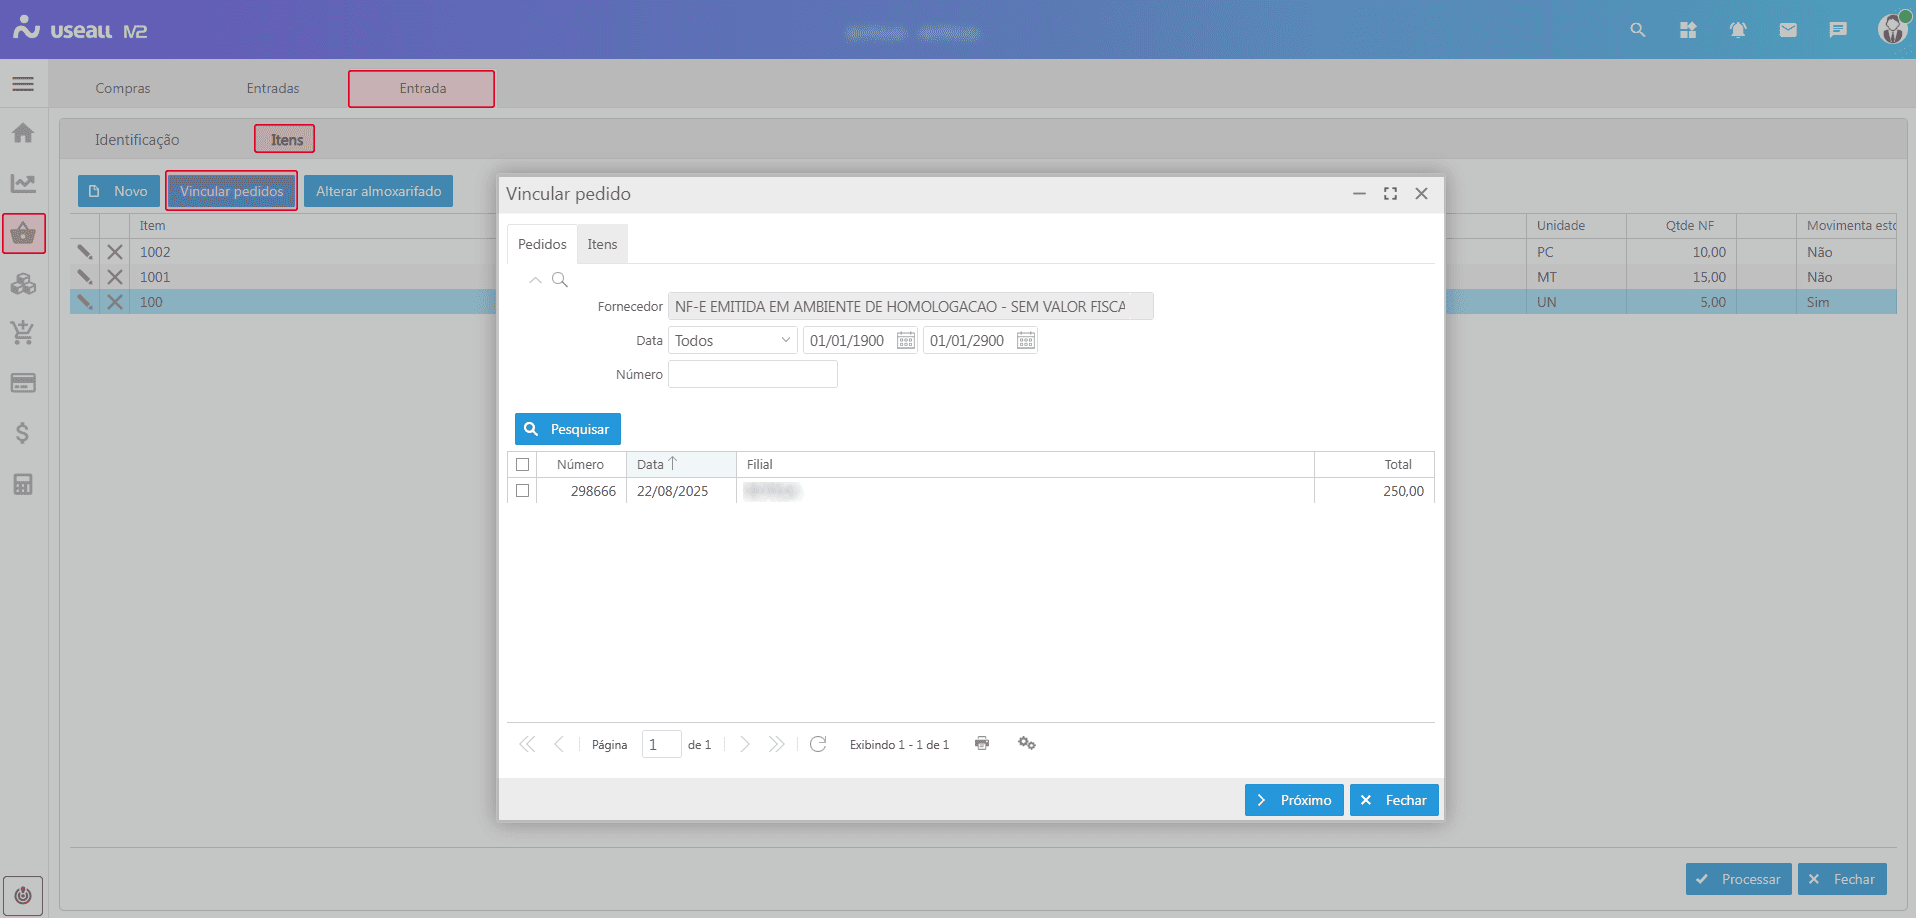Screen dimensions: 1916x918
Task: Open the notifications bell icon
Action: pos(1738,30)
